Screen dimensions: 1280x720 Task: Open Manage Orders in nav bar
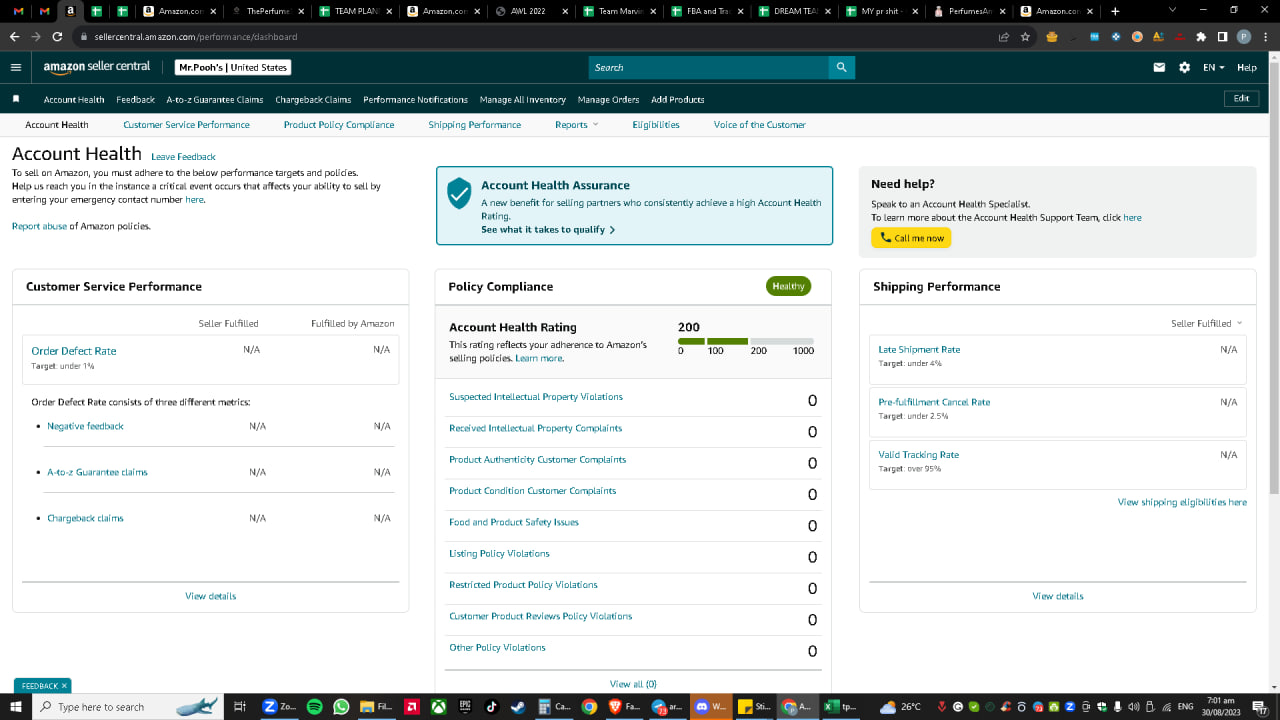click(x=608, y=99)
